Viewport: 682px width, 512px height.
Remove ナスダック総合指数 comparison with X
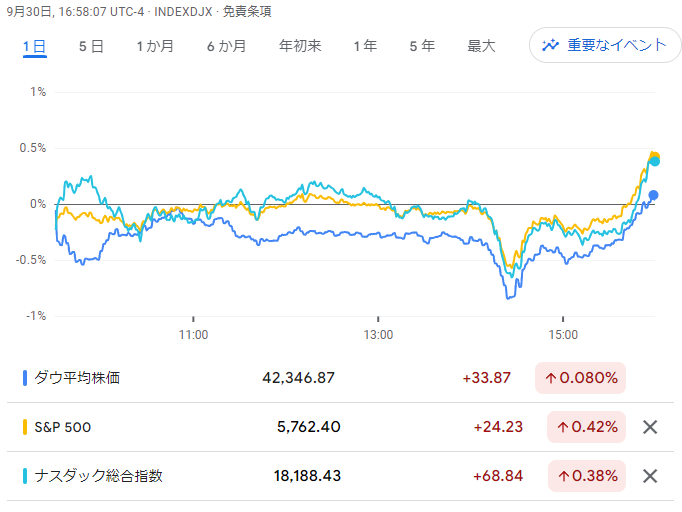[650, 476]
